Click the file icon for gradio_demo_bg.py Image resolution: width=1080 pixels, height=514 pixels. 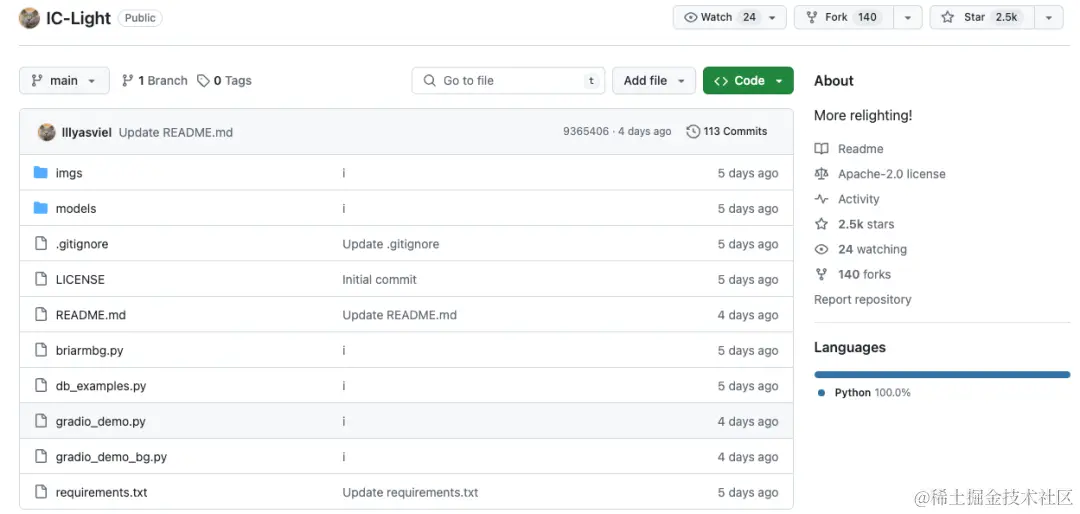(x=41, y=456)
